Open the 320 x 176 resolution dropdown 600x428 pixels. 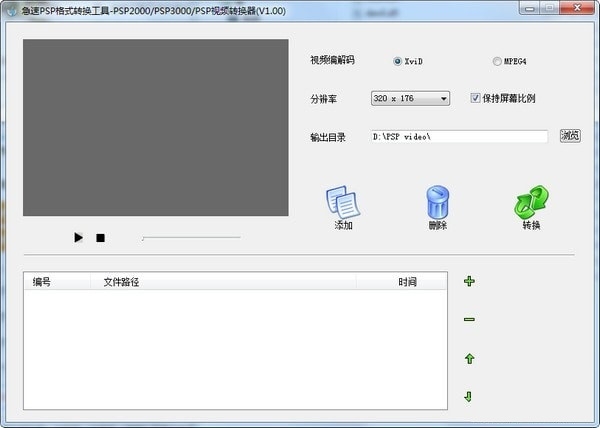(x=410, y=98)
